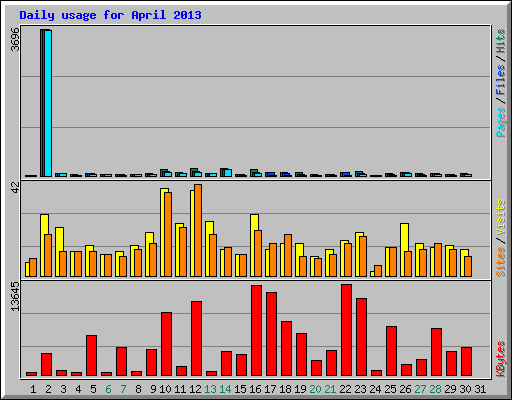Click day label 6 on the x-axis
The height and width of the screenshot is (400, 512).
[108, 389]
